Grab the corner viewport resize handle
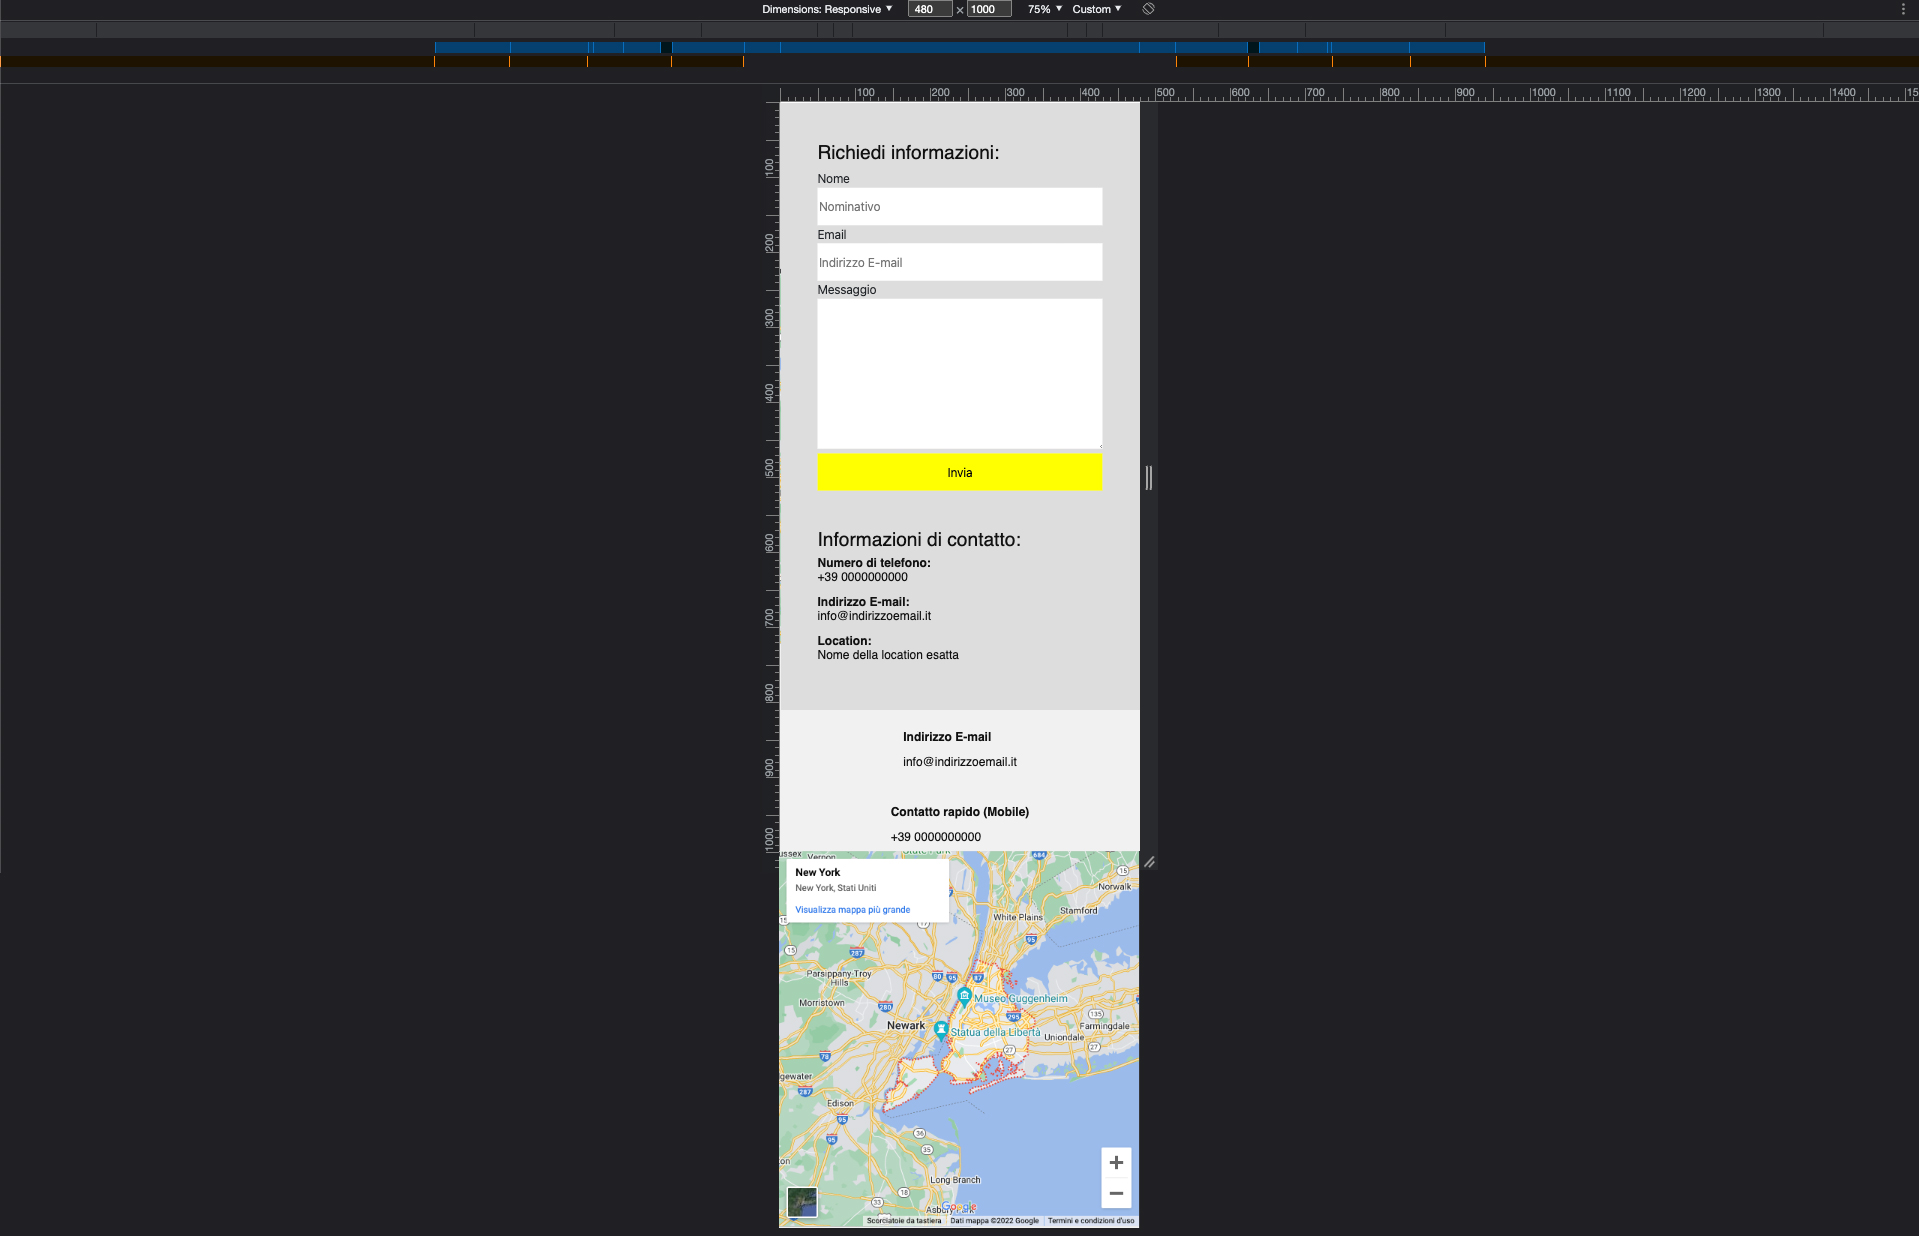Image resolution: width=1919 pixels, height=1236 pixels. click(1149, 862)
